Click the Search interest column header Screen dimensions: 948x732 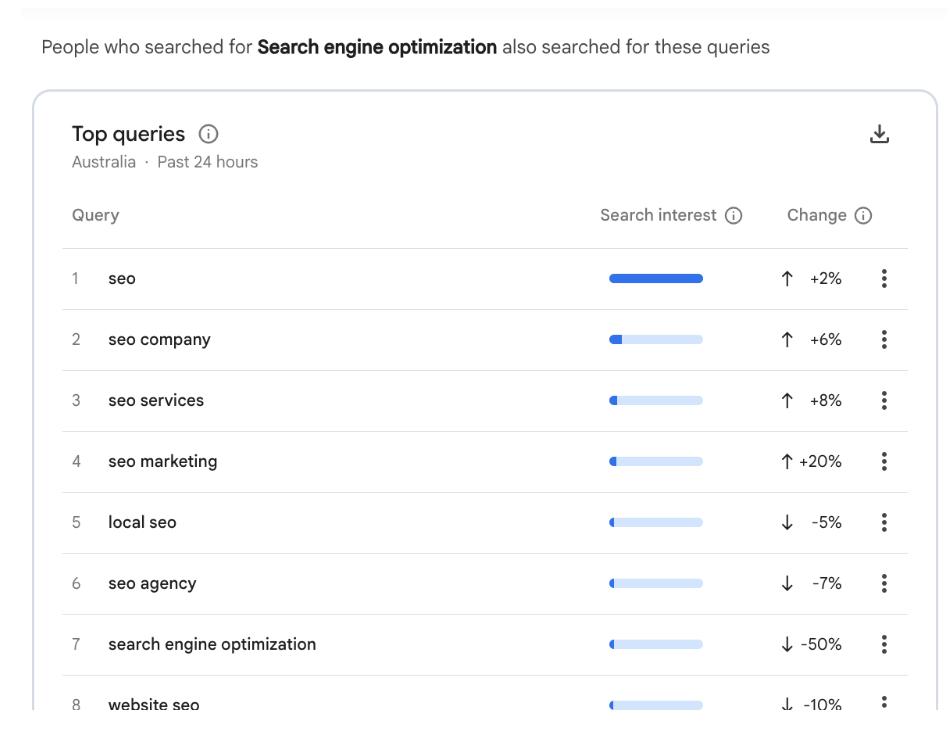pos(658,215)
